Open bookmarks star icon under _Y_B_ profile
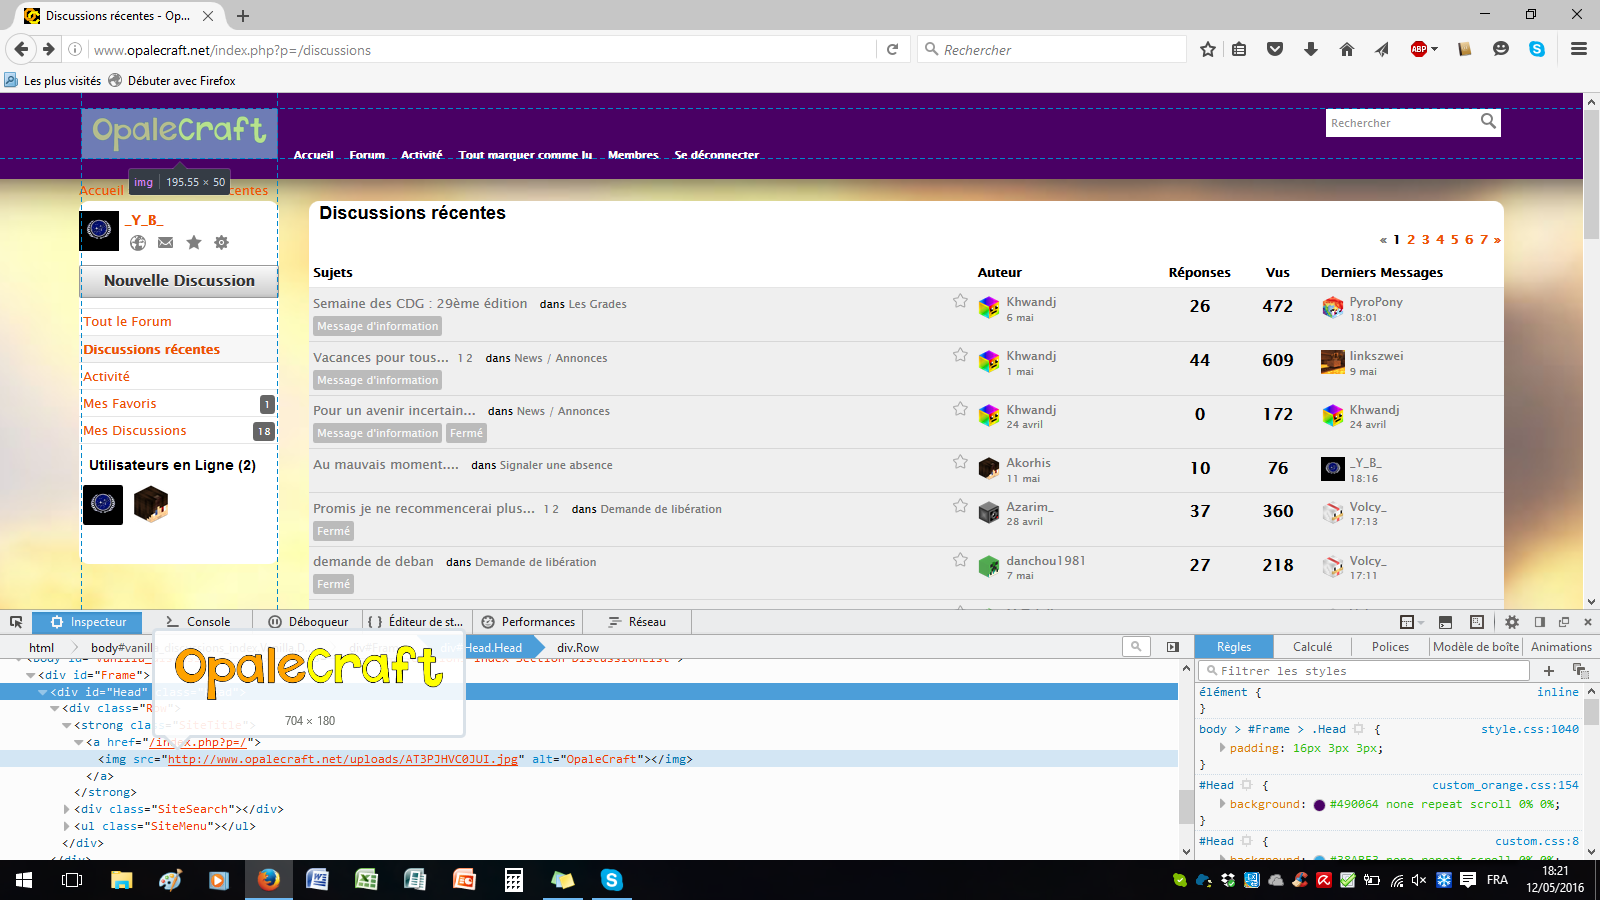 click(194, 242)
